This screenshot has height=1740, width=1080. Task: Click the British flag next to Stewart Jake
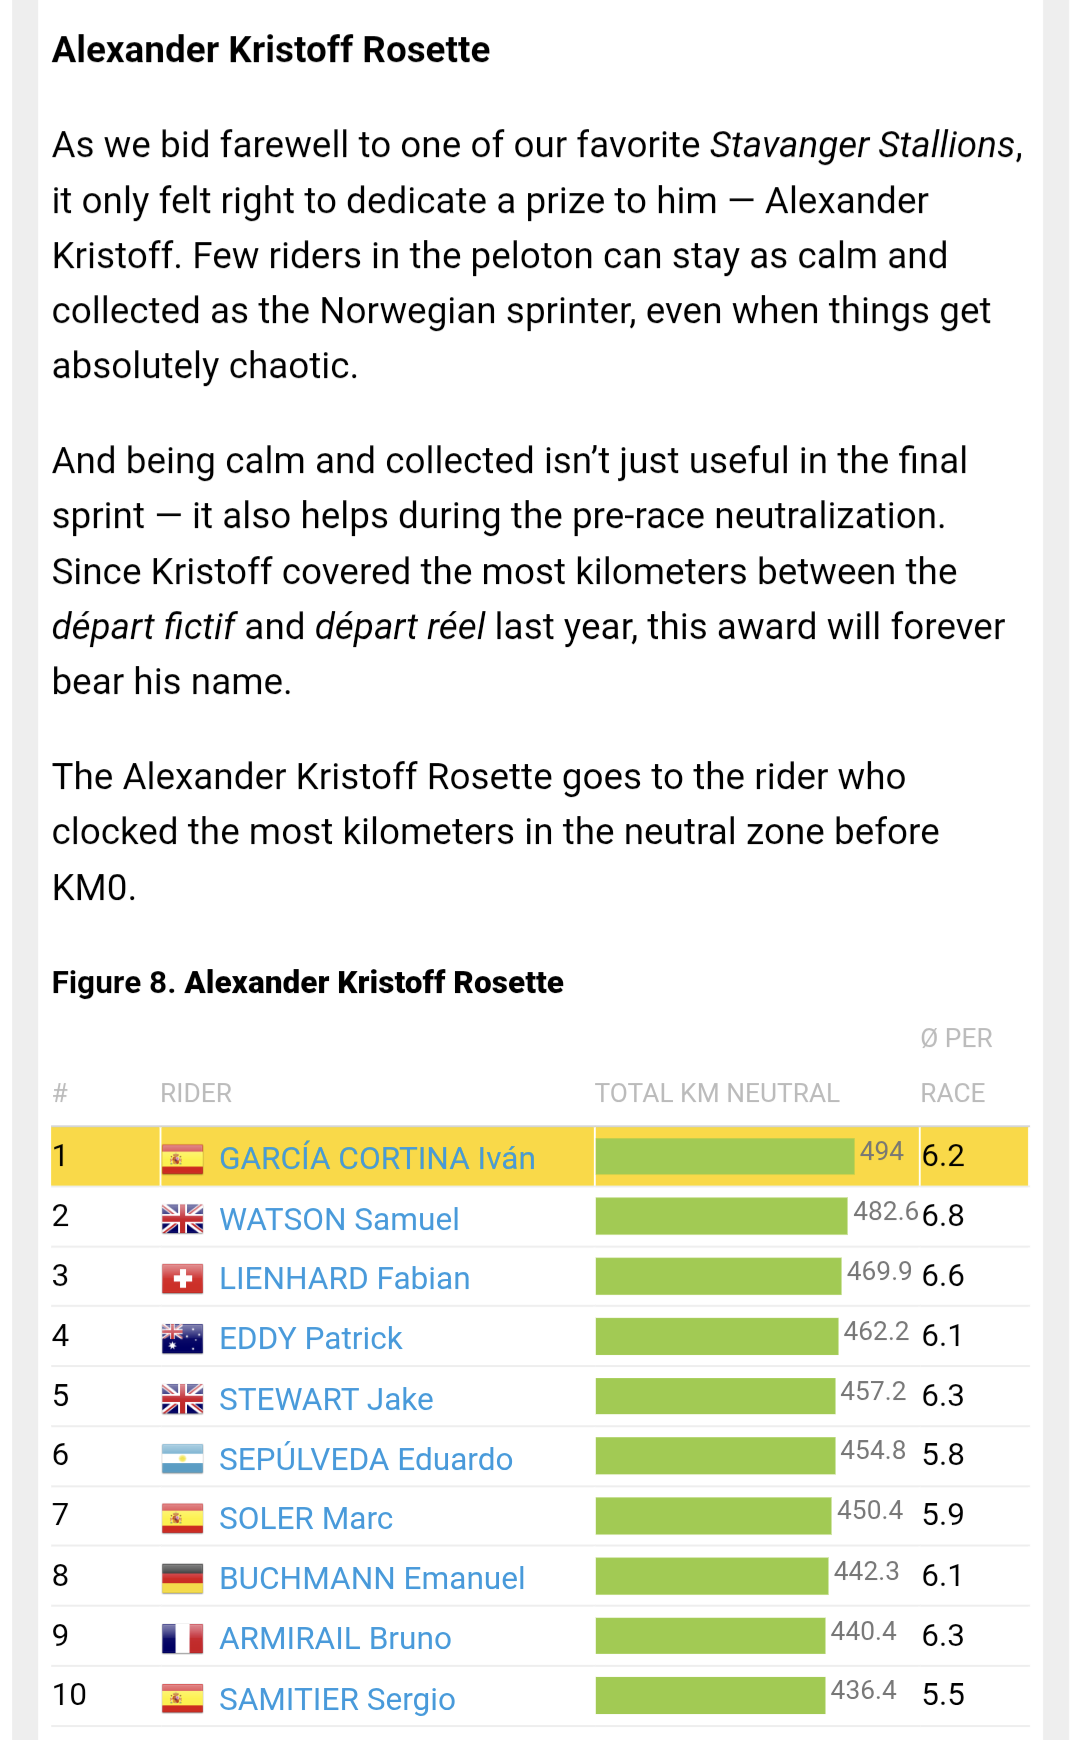point(182,1399)
